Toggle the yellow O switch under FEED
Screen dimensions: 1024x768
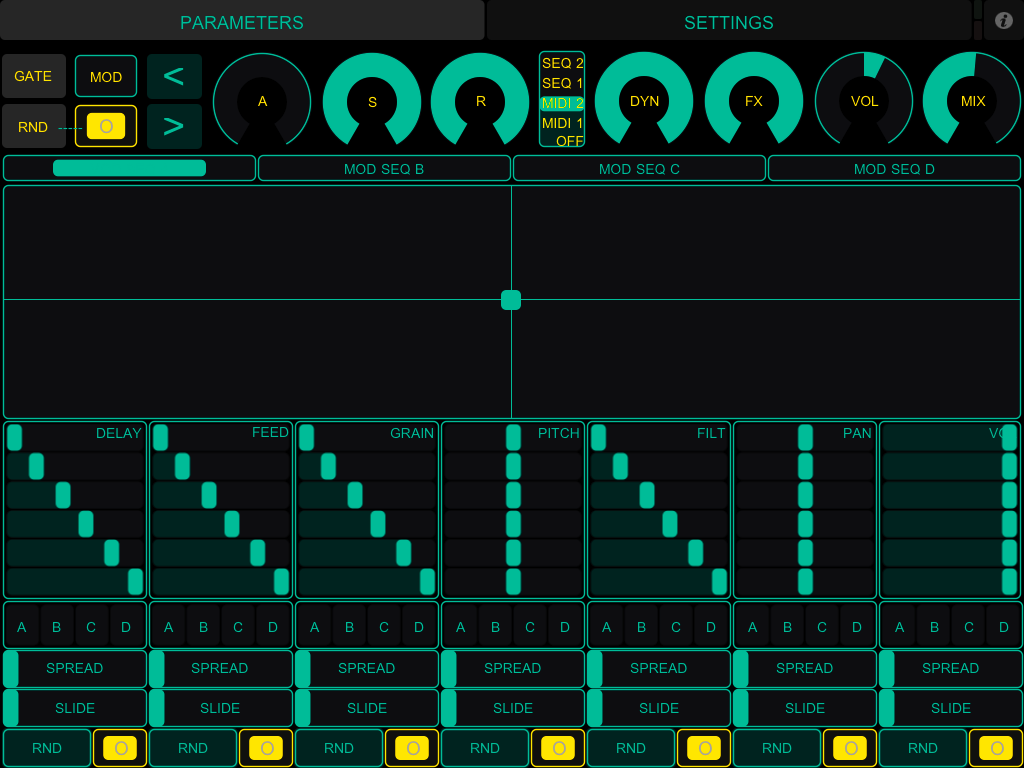coord(266,748)
